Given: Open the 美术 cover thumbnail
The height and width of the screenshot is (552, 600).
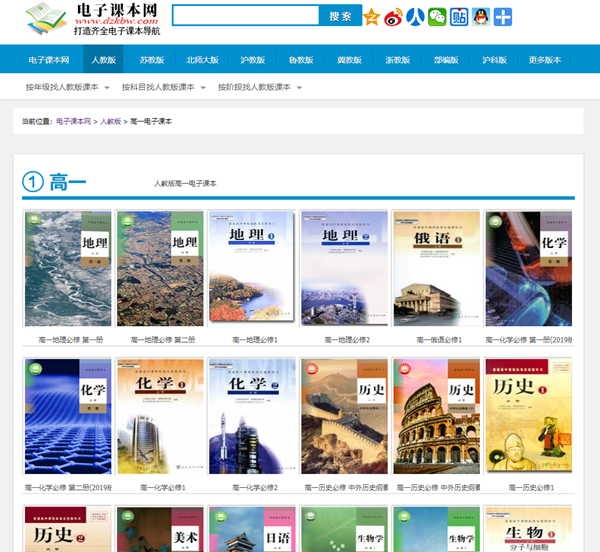Looking at the screenshot, I should [160, 529].
